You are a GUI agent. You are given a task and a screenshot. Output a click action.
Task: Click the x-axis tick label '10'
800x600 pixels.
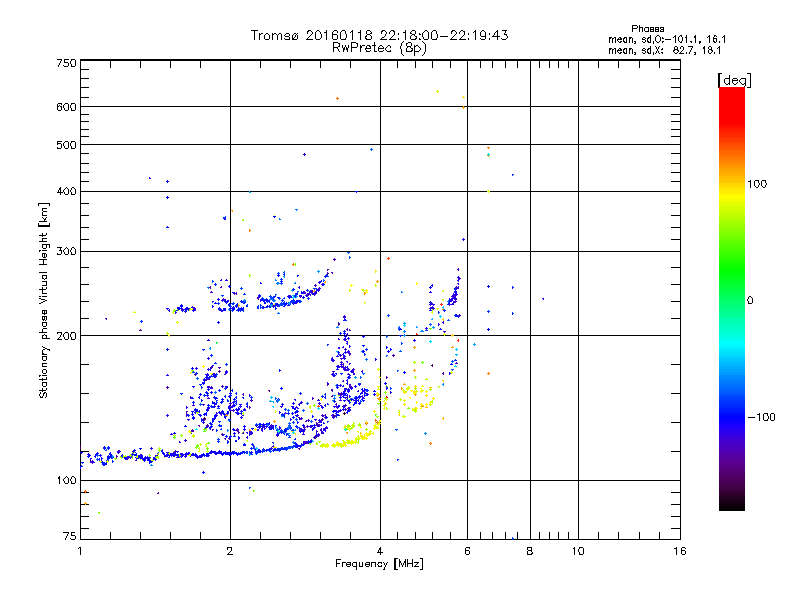578,551
